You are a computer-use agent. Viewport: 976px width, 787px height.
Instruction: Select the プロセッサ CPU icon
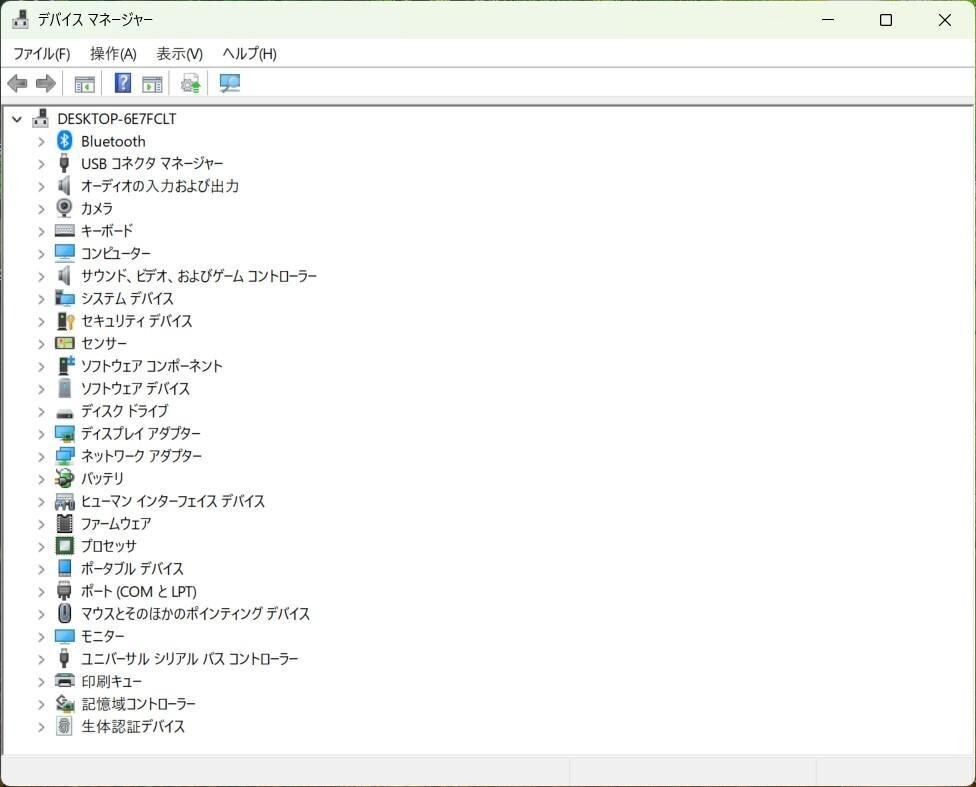click(64, 546)
